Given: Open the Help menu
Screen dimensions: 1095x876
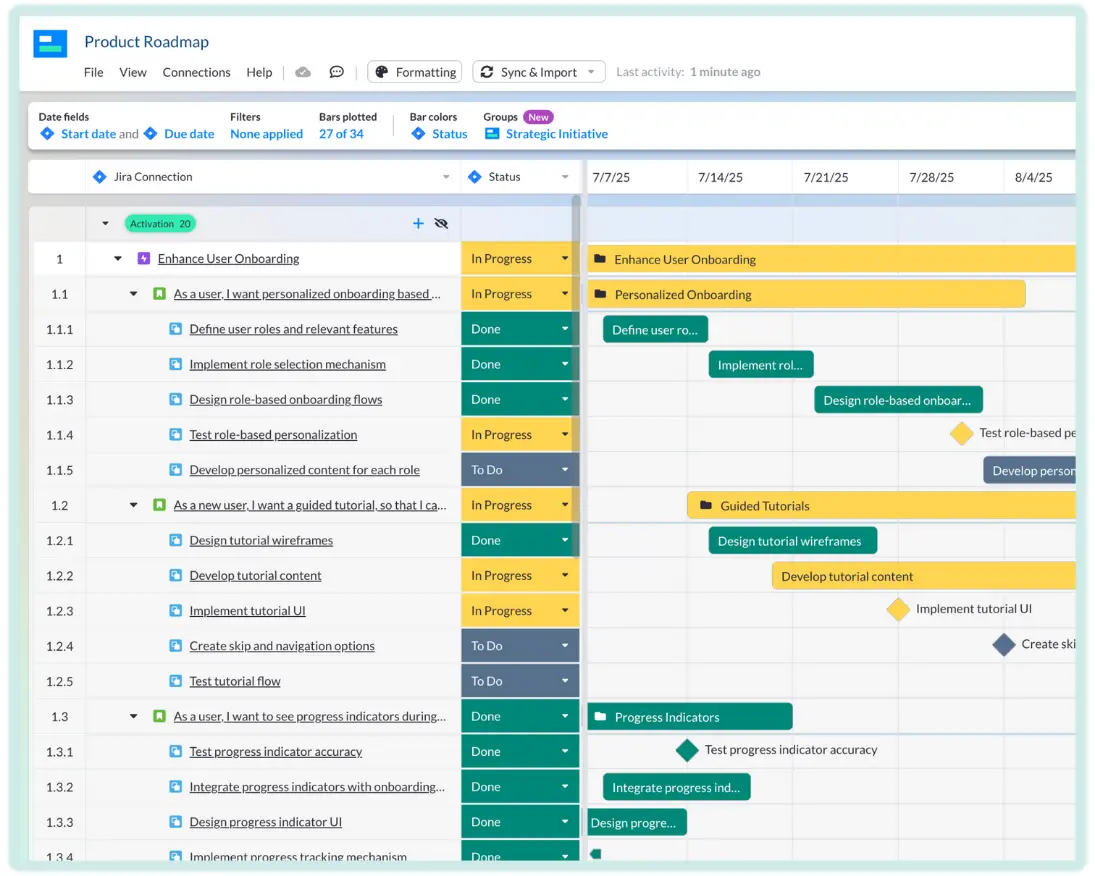Looking at the screenshot, I should coord(259,72).
